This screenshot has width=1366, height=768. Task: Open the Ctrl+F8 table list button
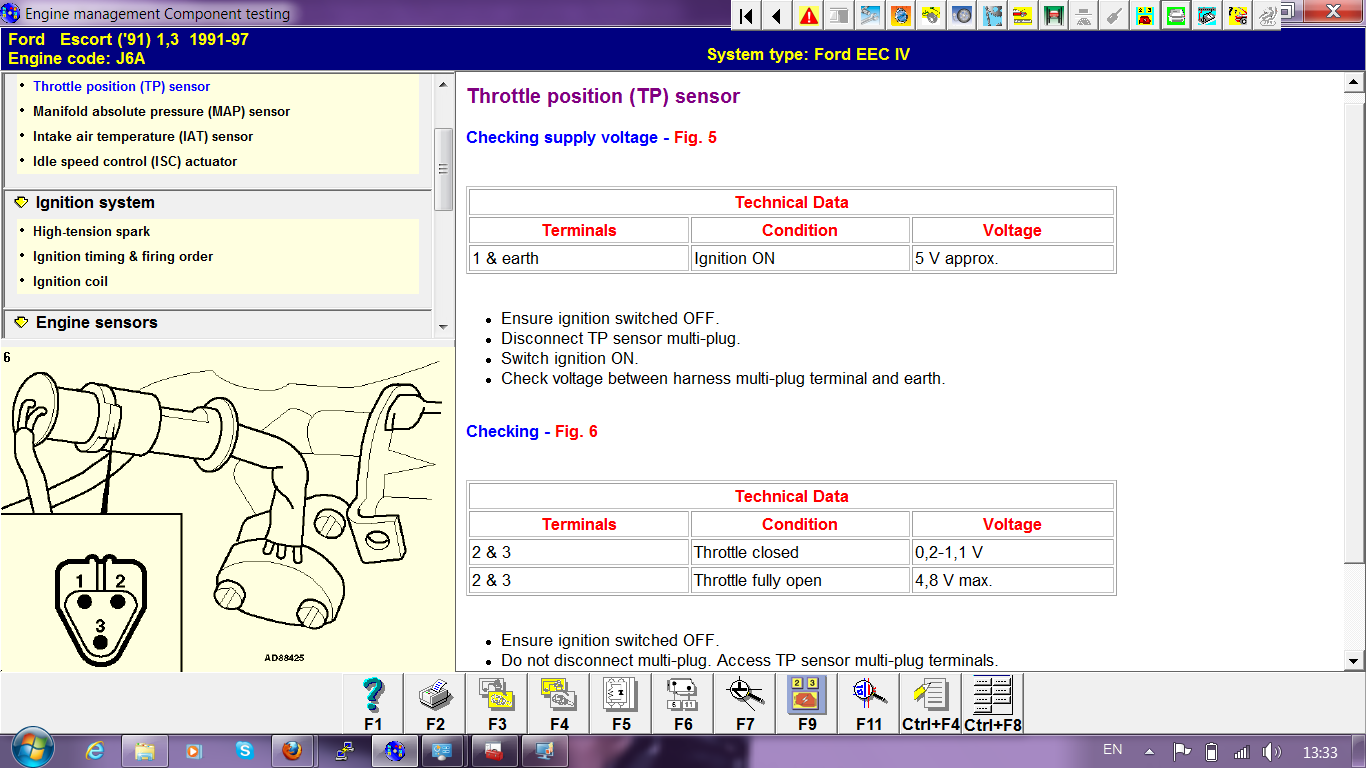(993, 704)
